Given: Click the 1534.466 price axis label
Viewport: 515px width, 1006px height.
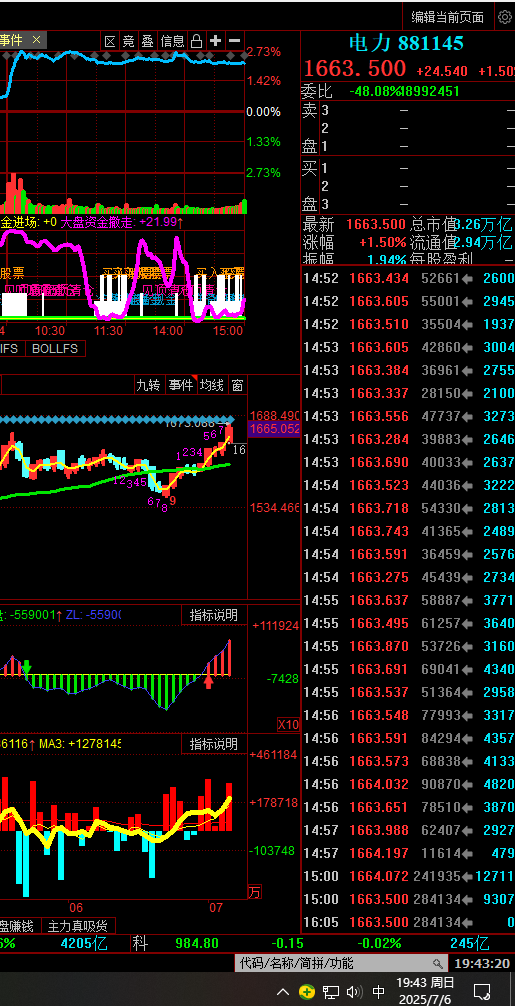Looking at the screenshot, I should (x=274, y=508).
